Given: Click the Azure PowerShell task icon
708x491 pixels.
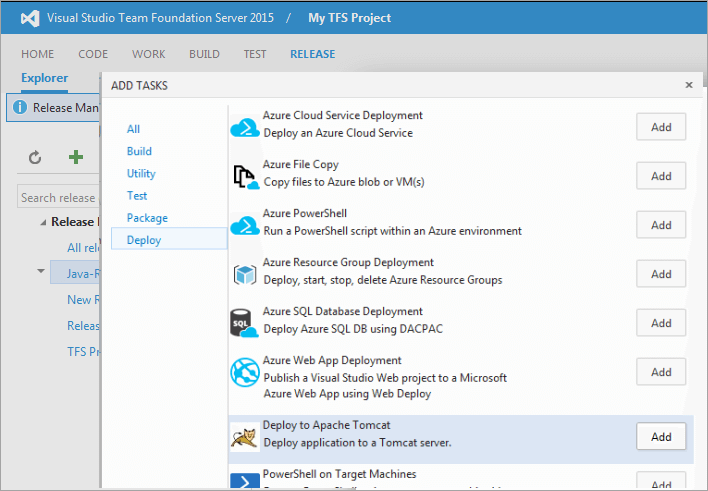Looking at the screenshot, I should click(x=245, y=224).
